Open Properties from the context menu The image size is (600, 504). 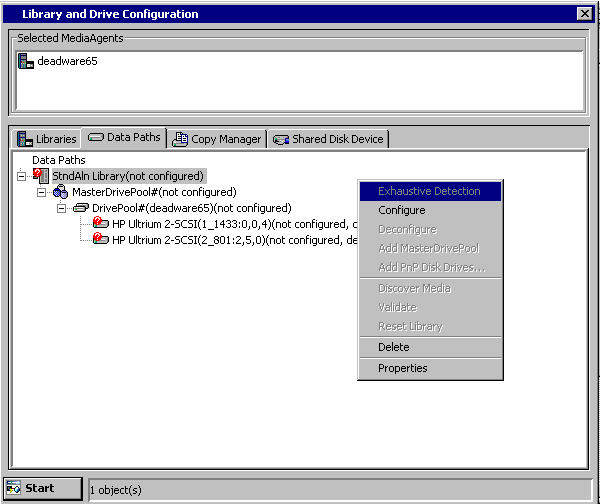coord(402,368)
